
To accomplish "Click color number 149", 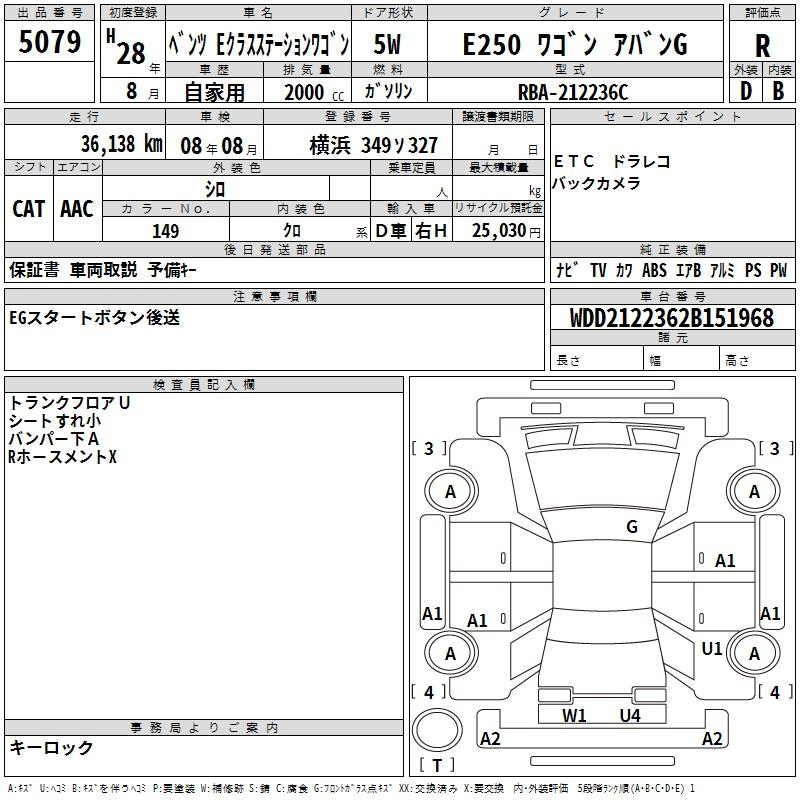I will click(165, 231).
